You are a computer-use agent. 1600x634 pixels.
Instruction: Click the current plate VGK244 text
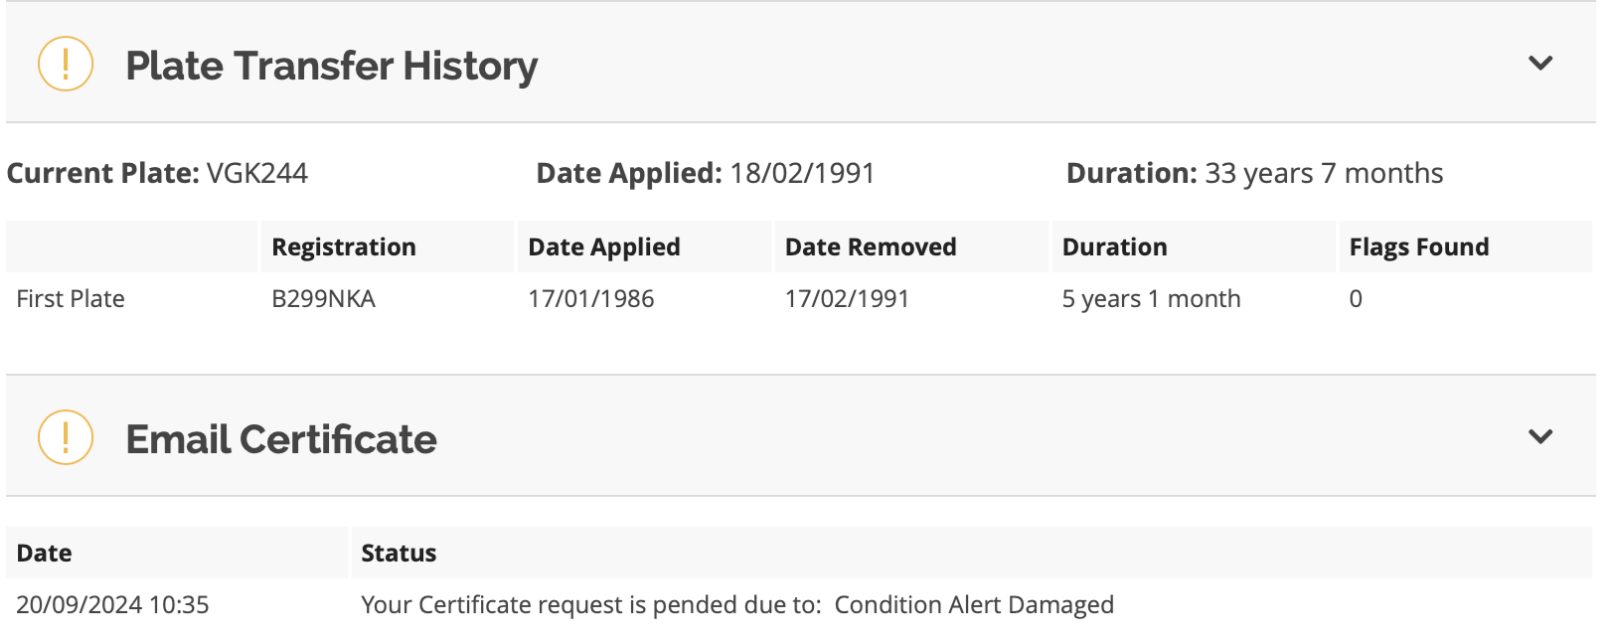[257, 173]
